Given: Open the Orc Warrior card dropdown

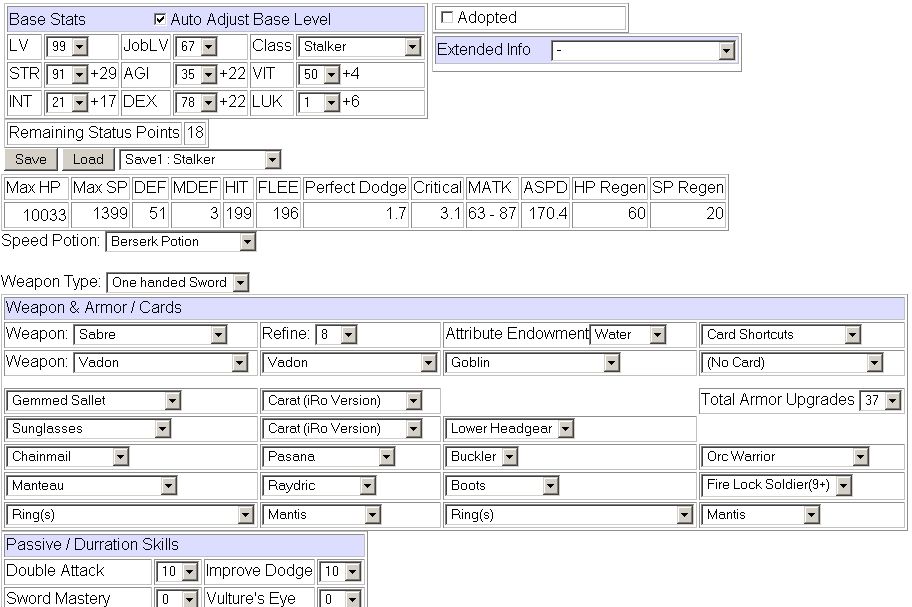Looking at the screenshot, I should (785, 456).
